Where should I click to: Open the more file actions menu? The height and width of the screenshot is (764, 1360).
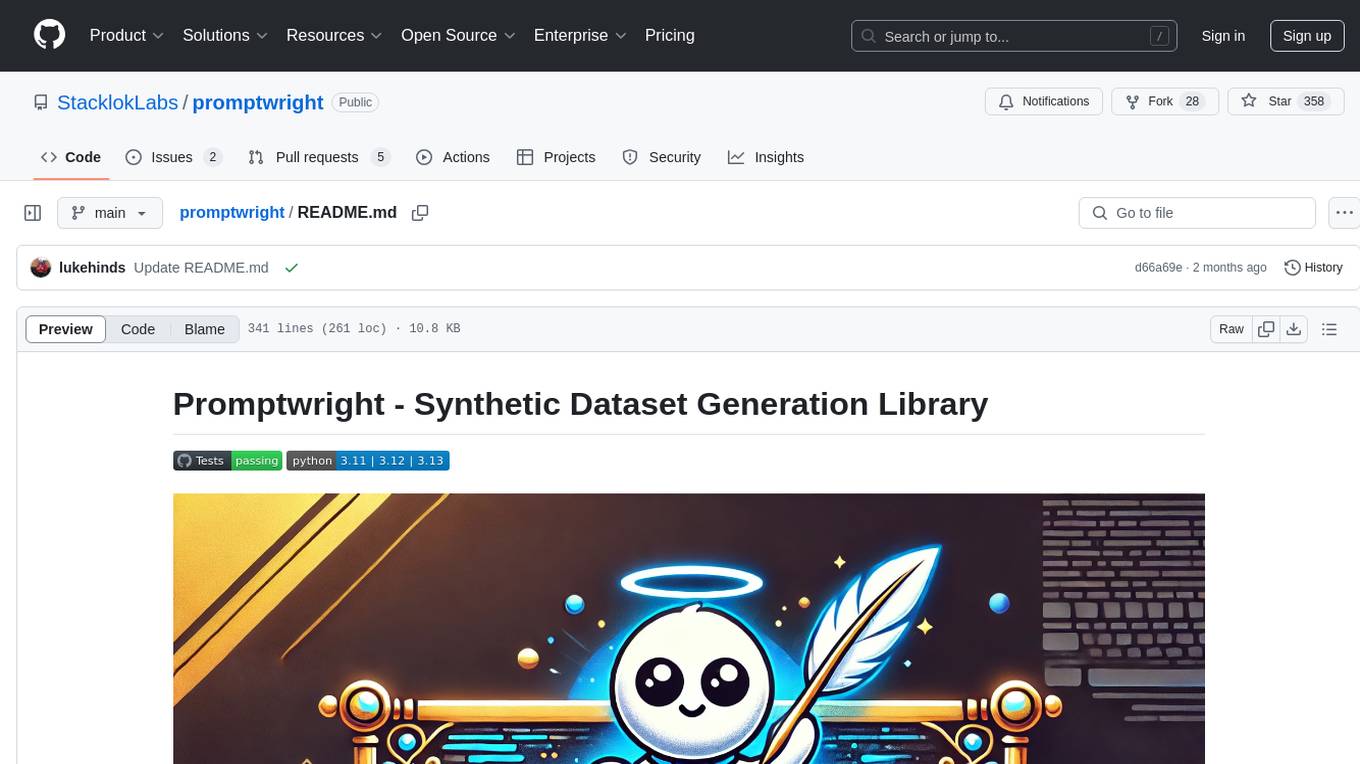(x=1344, y=213)
